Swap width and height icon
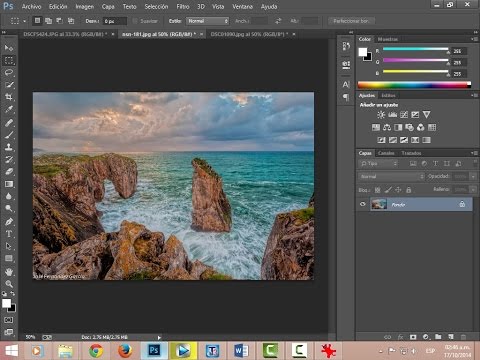 [x=278, y=21]
